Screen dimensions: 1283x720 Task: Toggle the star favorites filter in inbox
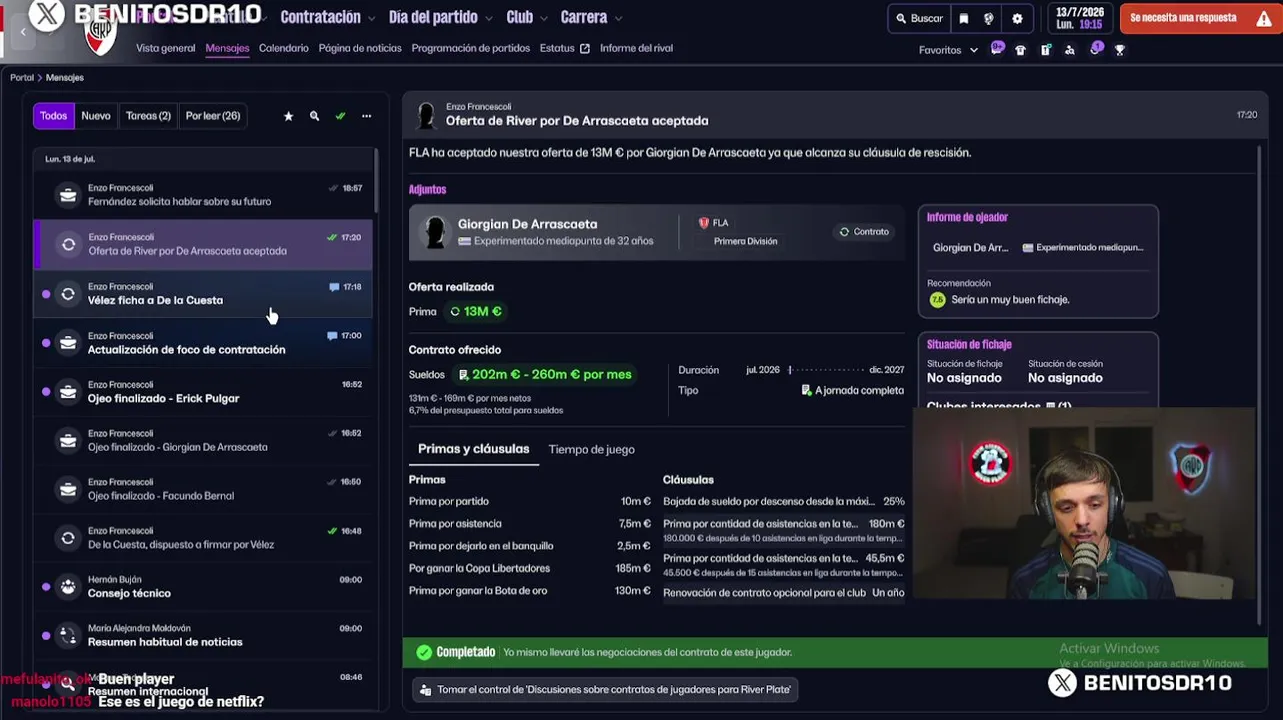click(288, 116)
